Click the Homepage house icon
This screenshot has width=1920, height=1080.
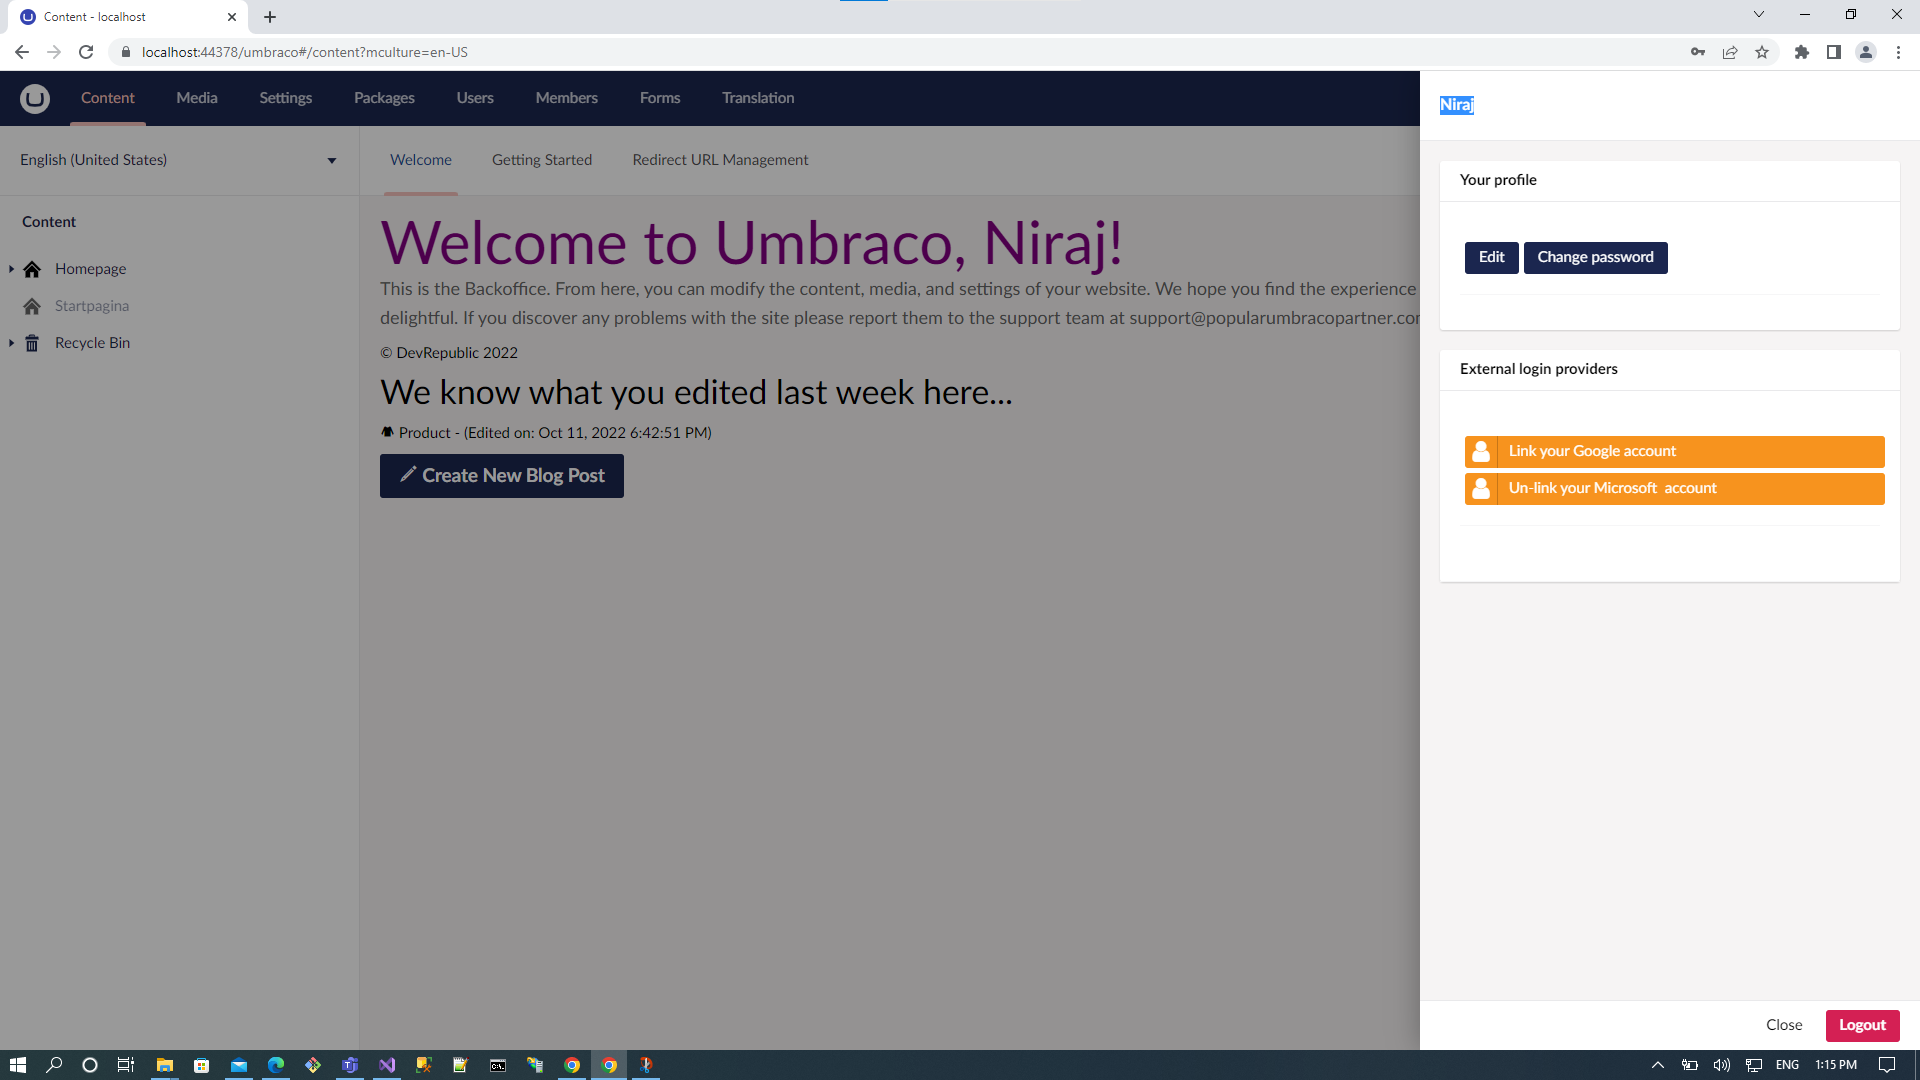32,269
